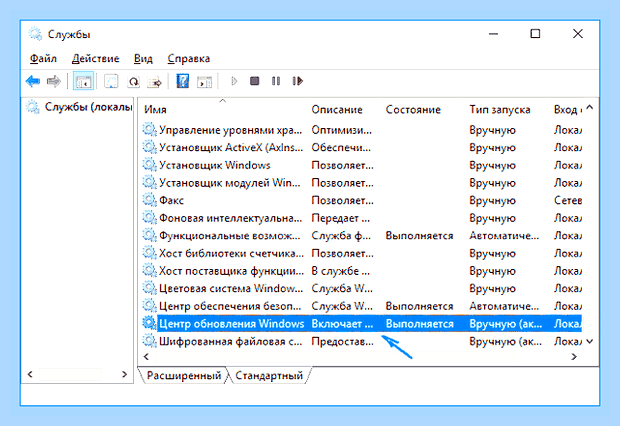Open the Help toolbar icon

click(x=182, y=81)
